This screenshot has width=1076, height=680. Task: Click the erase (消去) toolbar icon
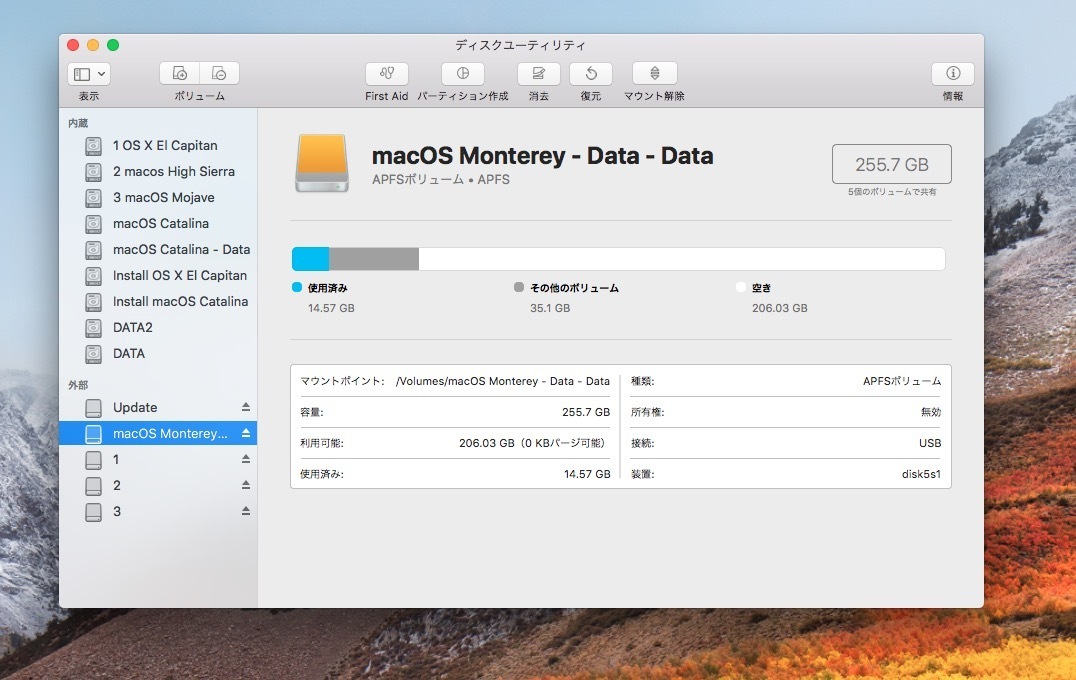pos(538,74)
